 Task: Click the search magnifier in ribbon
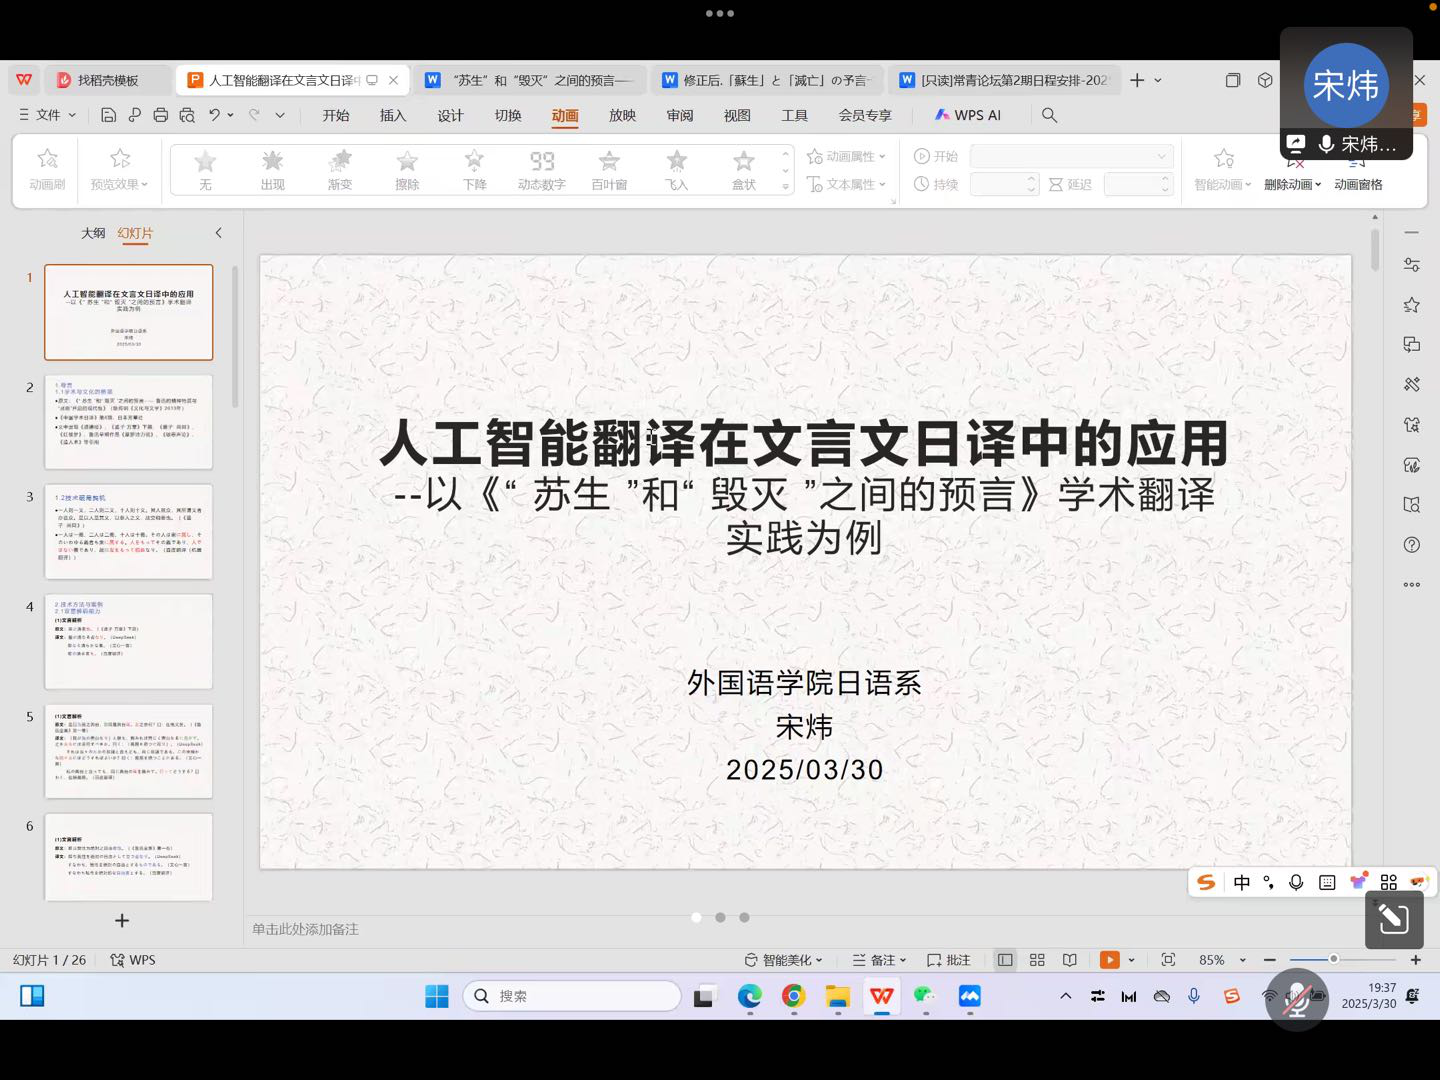point(1049,115)
